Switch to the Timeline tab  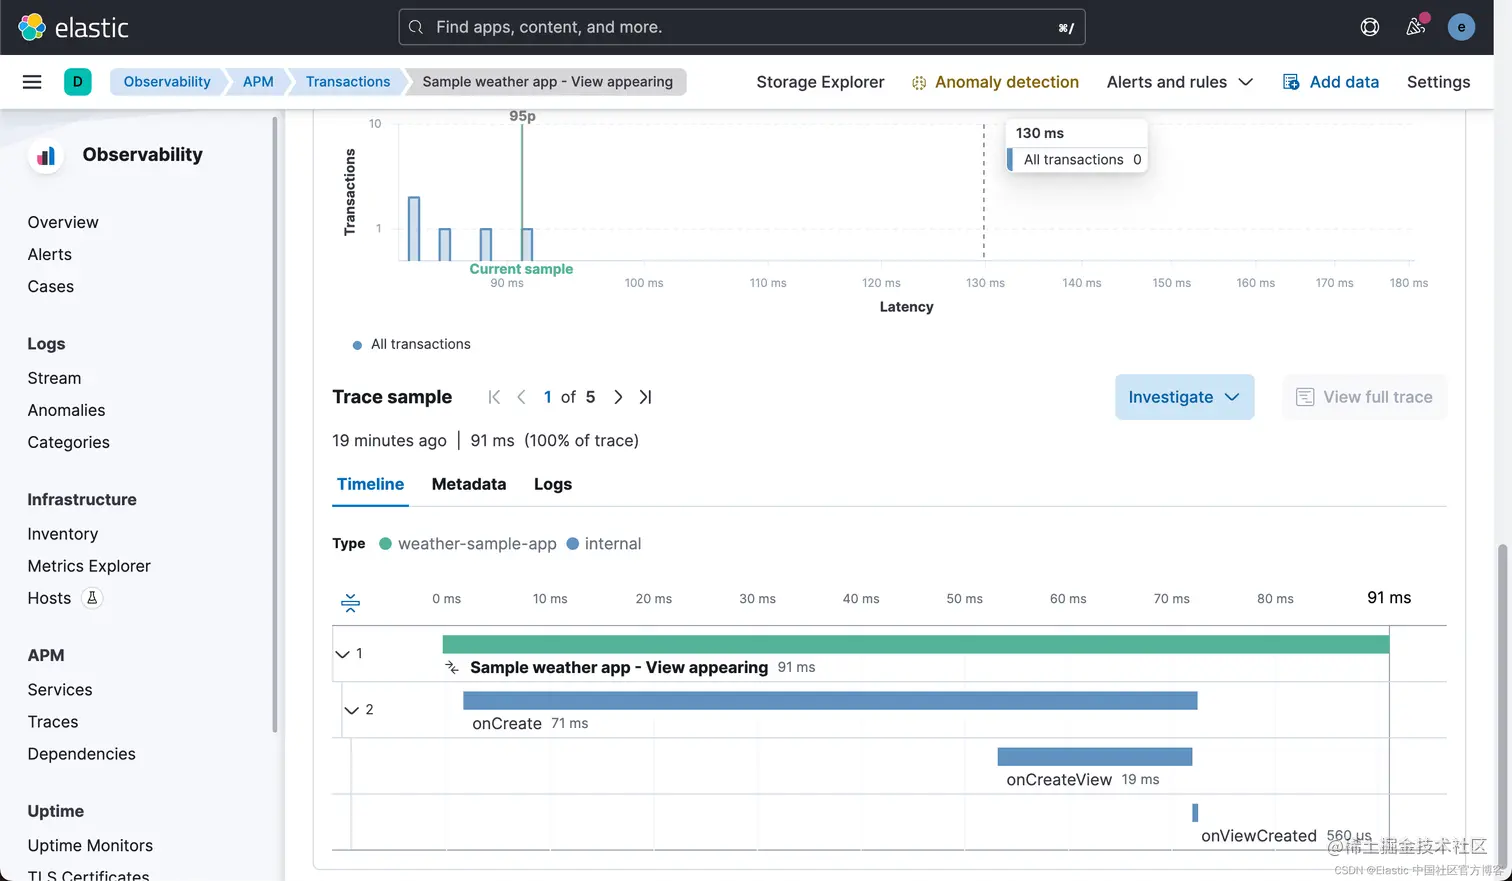pos(370,484)
